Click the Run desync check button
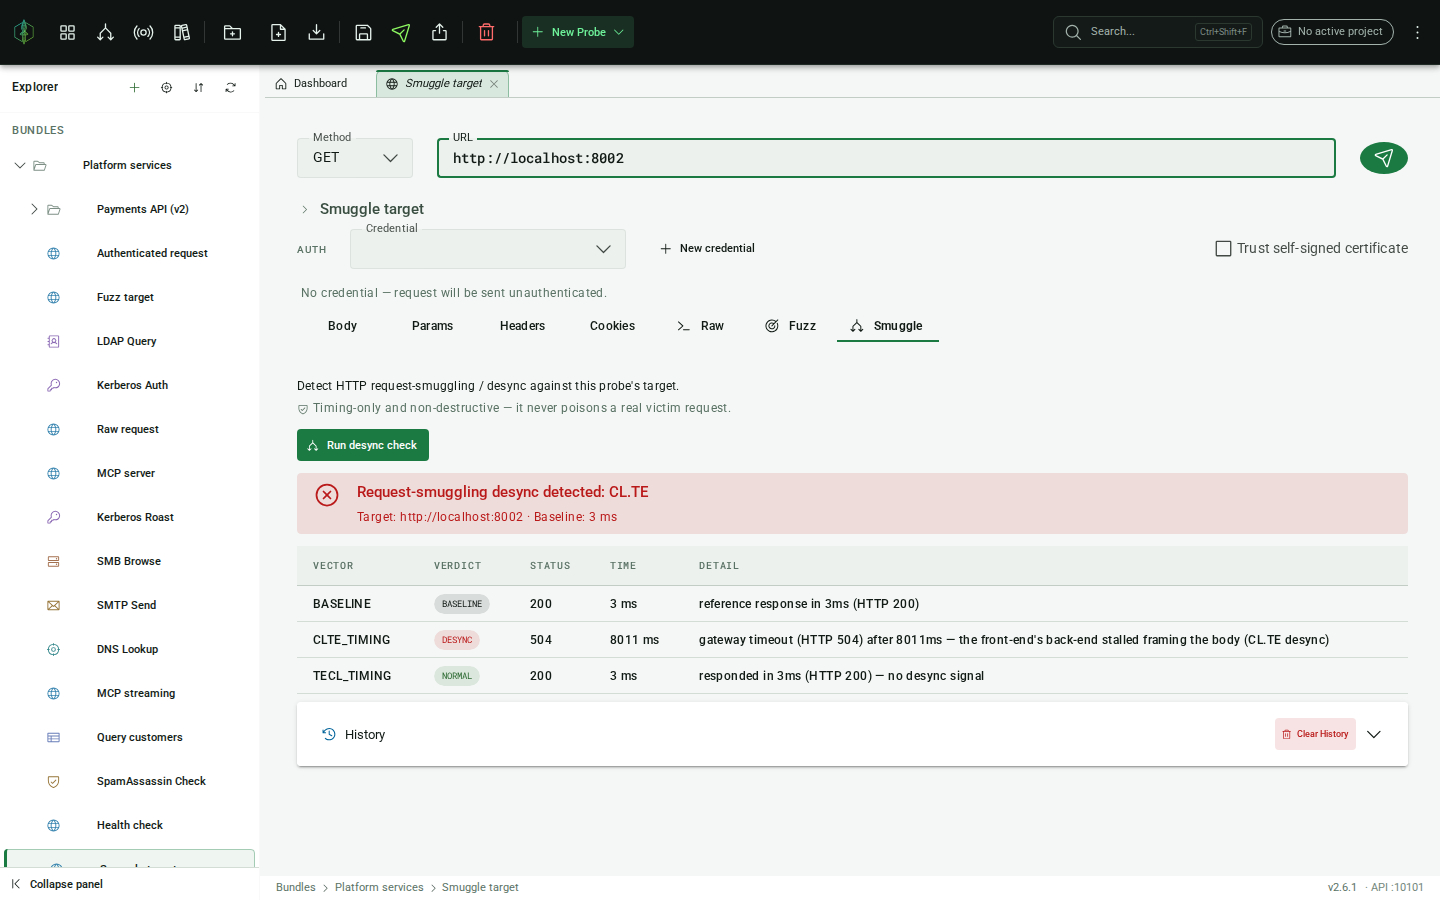The height and width of the screenshot is (900, 1440). pos(363,445)
